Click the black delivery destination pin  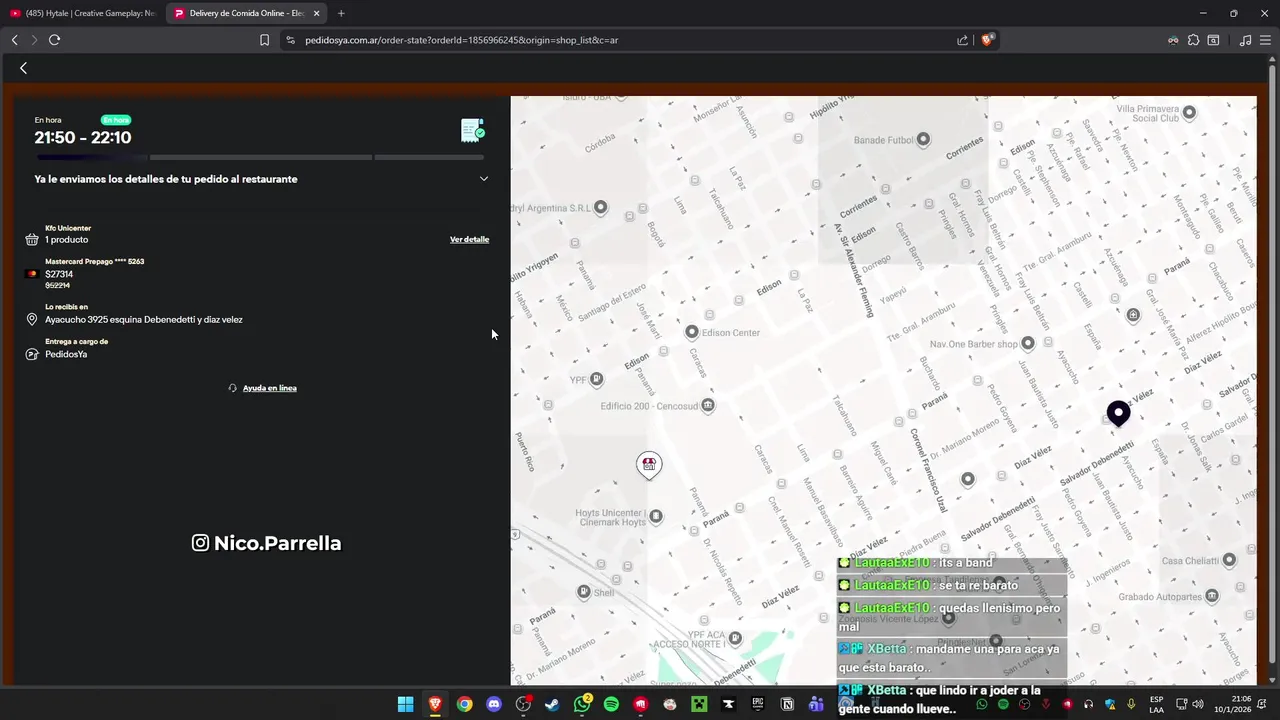point(1118,413)
